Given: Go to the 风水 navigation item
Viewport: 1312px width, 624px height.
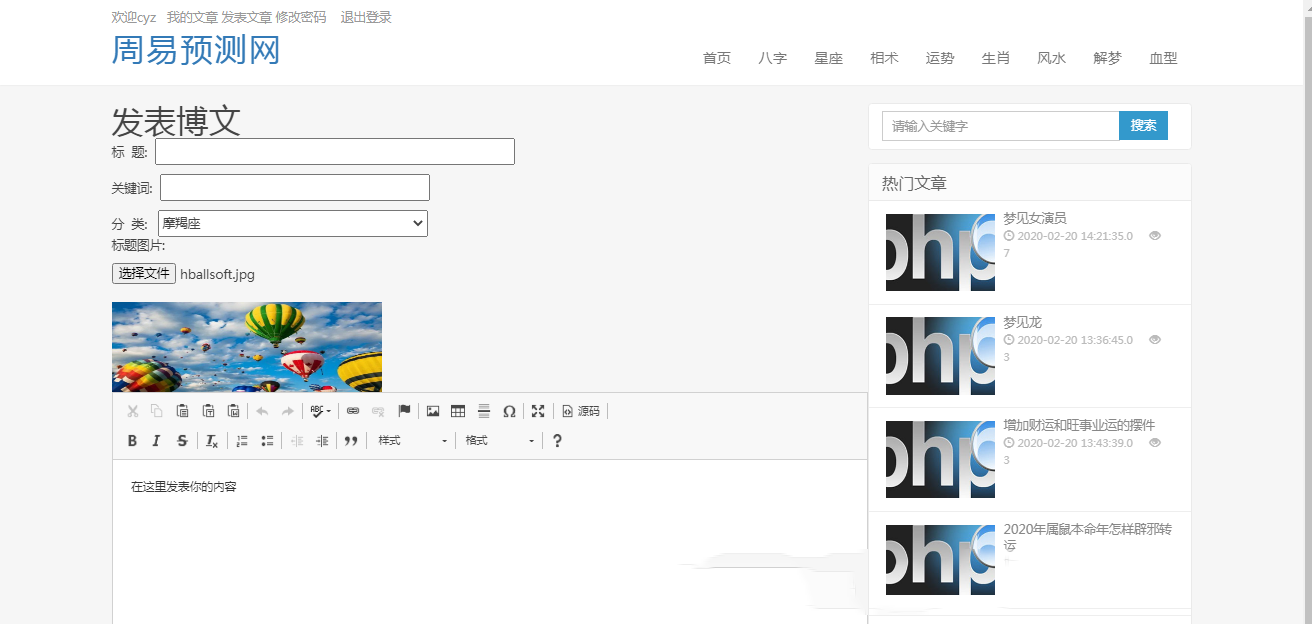Looking at the screenshot, I should (1051, 58).
